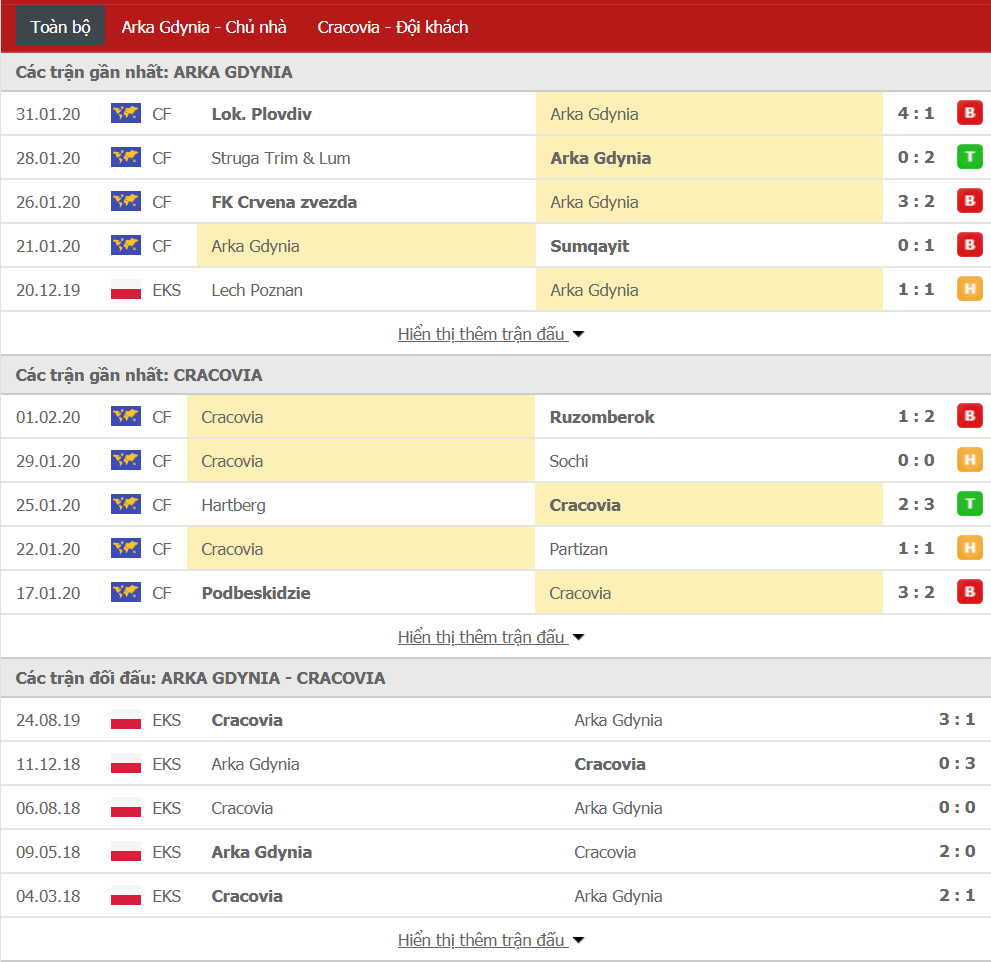Click Poland flag on 04.03.18 row
Image resolution: width=991 pixels, height=962 pixels.
pos(126,896)
